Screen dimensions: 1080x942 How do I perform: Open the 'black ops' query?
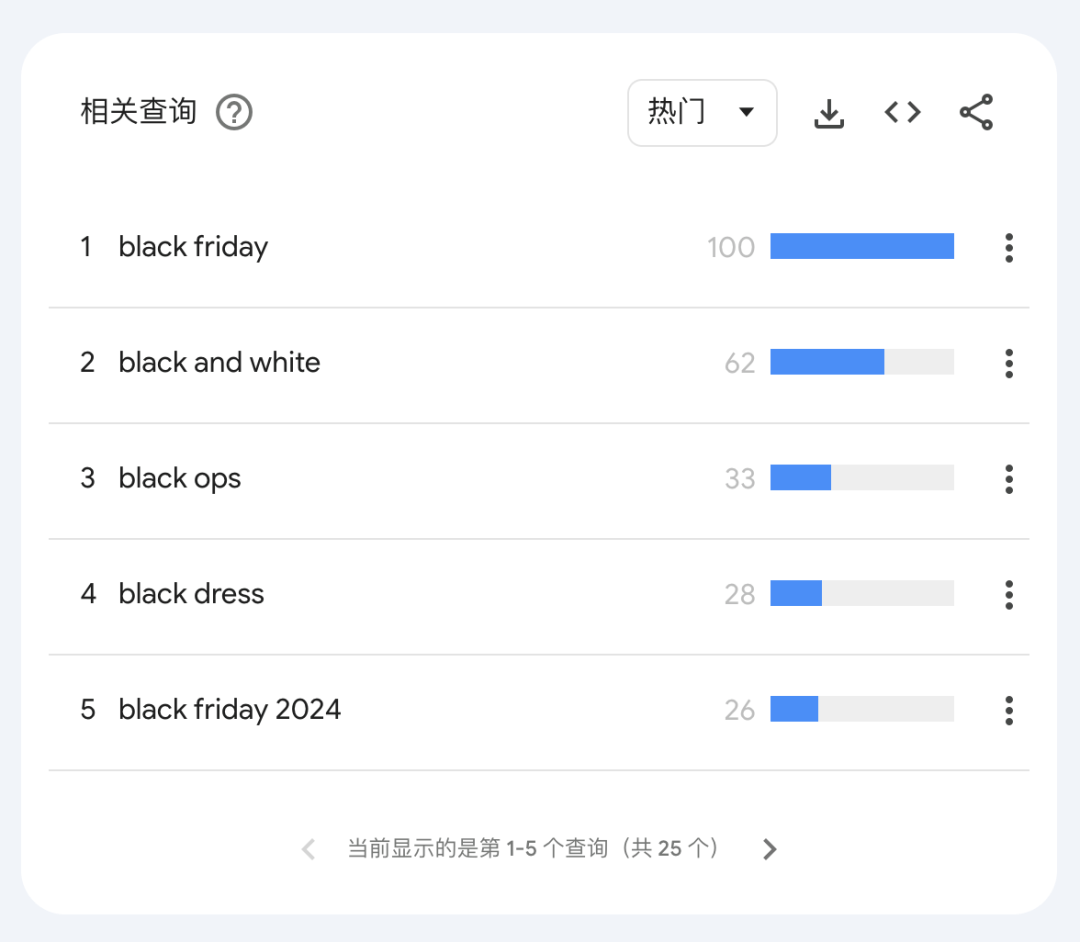[x=180, y=479]
